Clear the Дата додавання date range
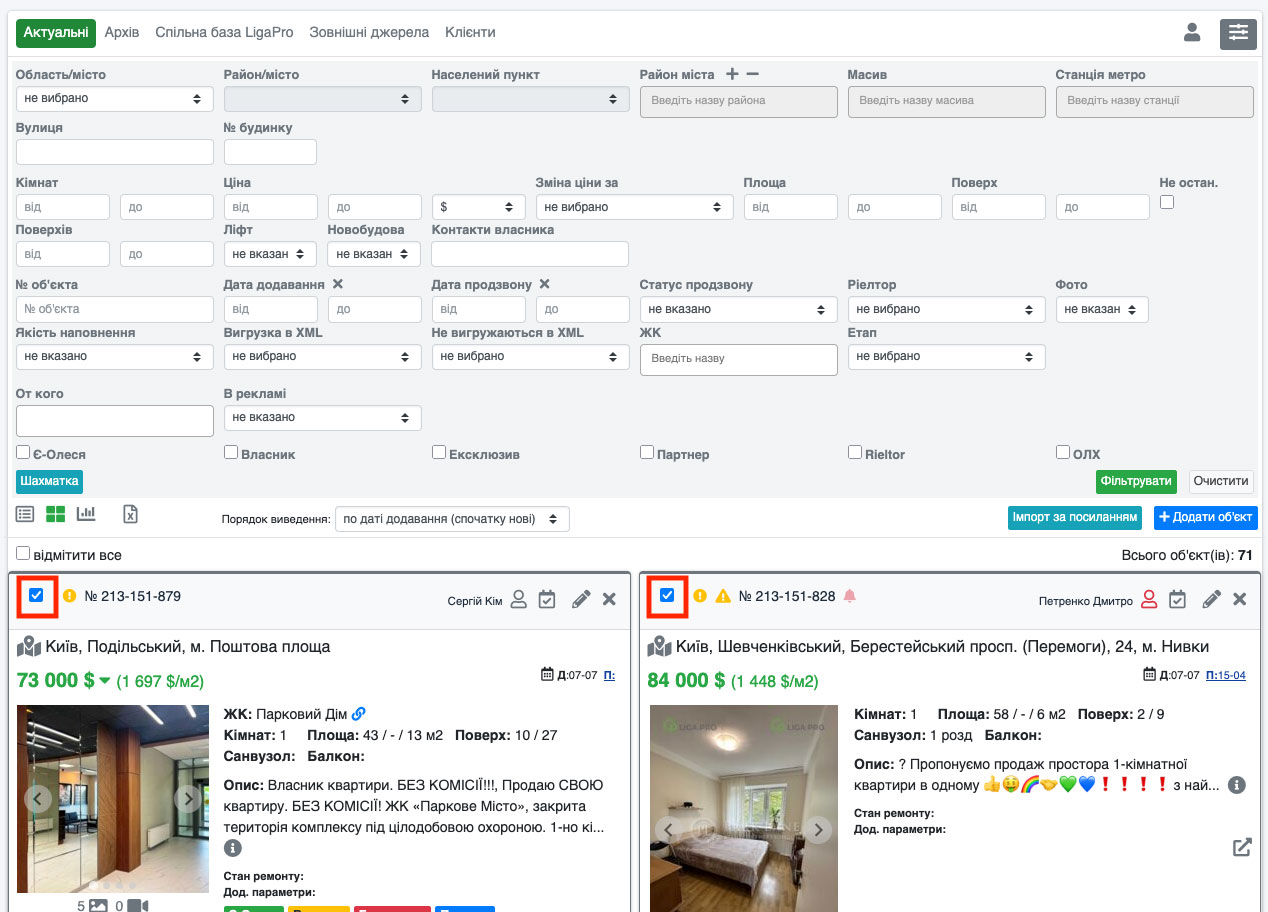1268x912 pixels. [338, 284]
